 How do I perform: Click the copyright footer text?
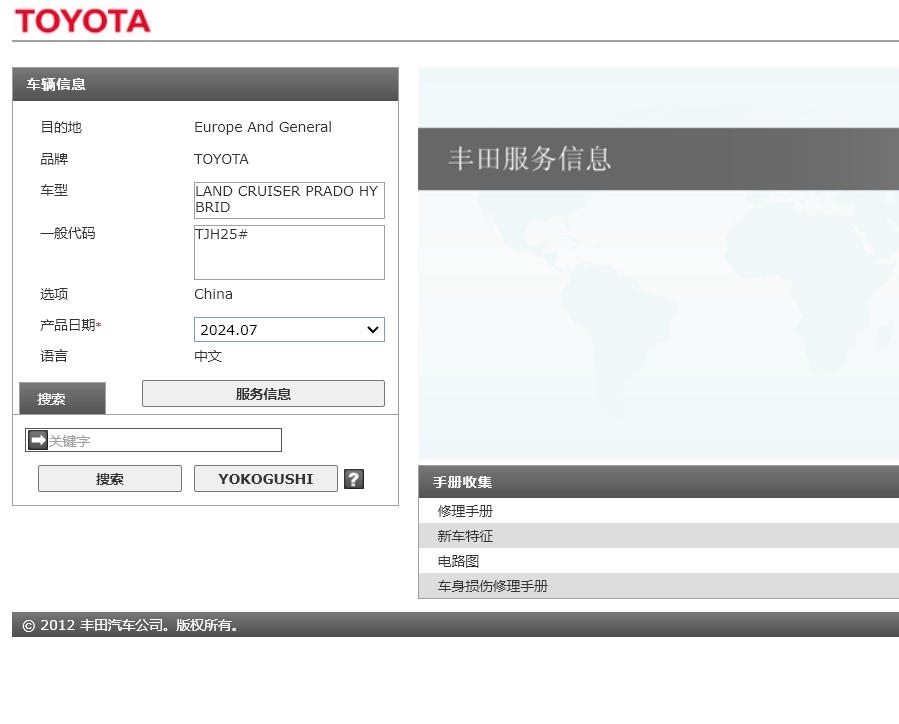pyautogui.click(x=130, y=625)
